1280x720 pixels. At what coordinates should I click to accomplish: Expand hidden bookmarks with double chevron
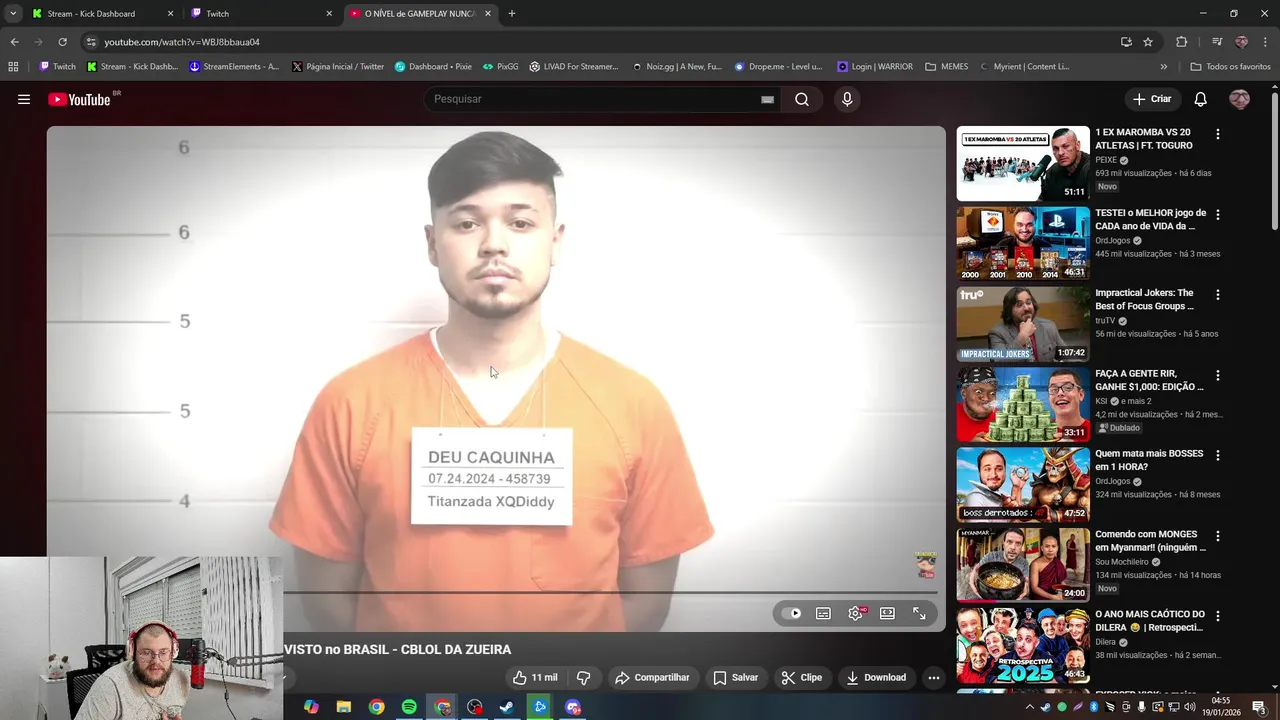pos(1163,67)
